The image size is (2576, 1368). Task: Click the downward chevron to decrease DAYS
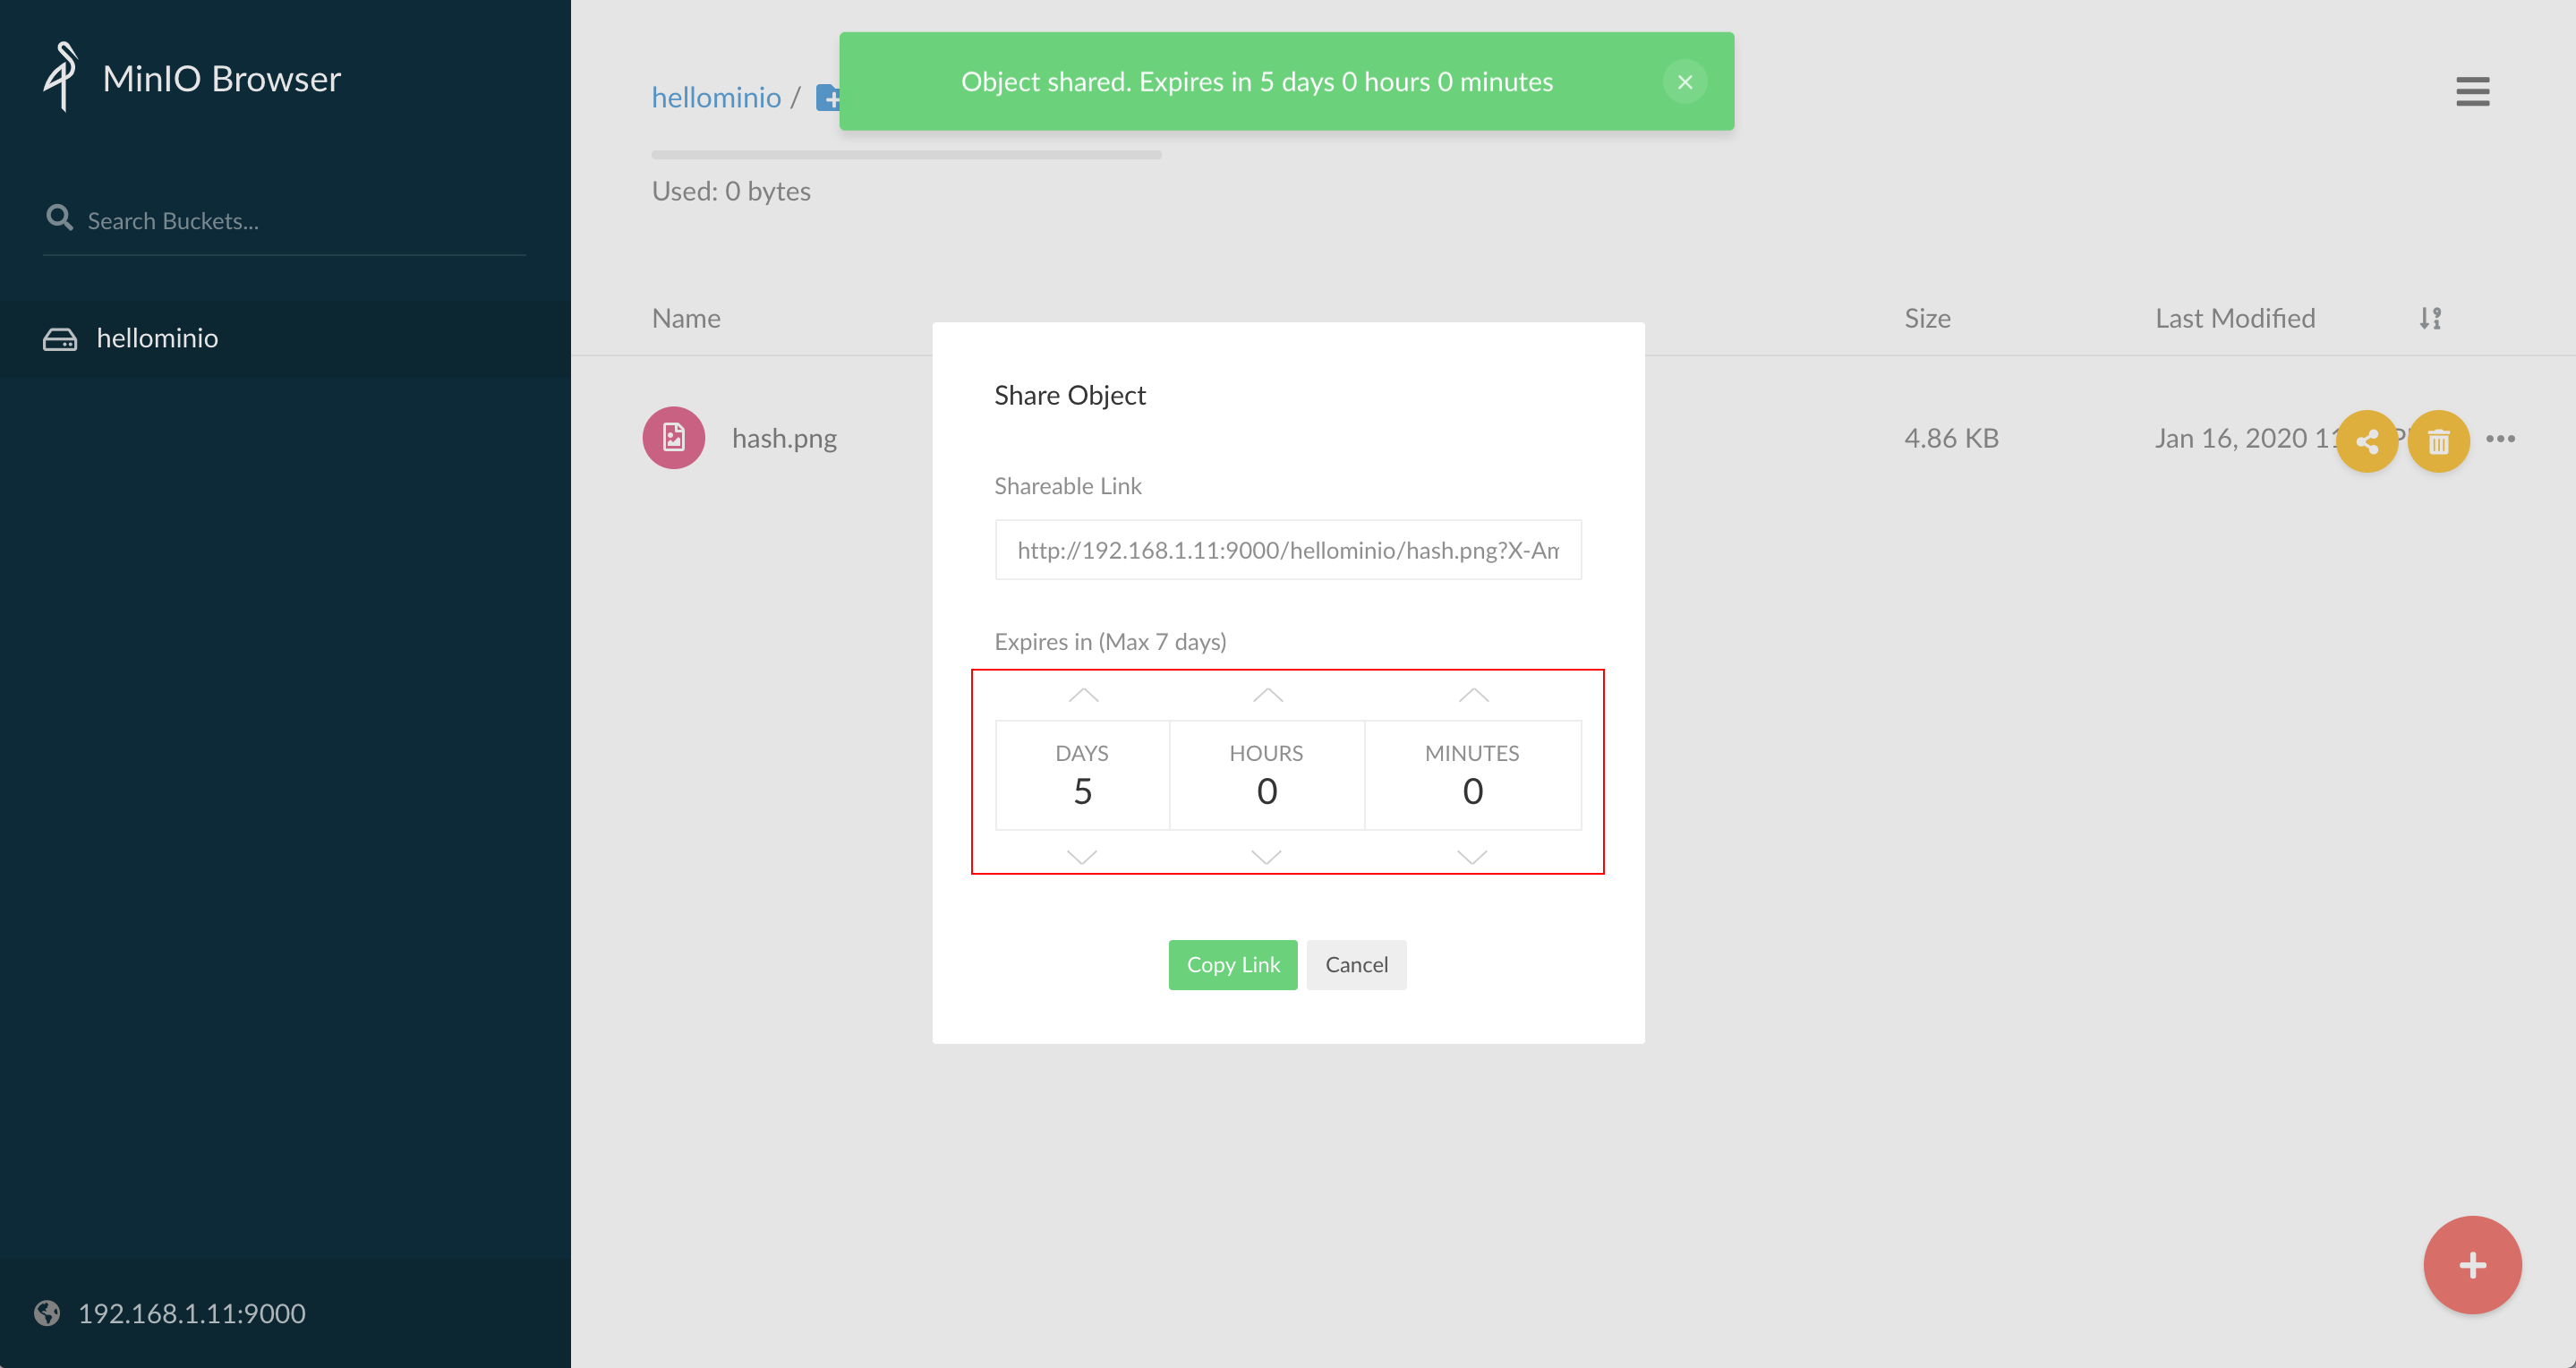coord(1082,853)
